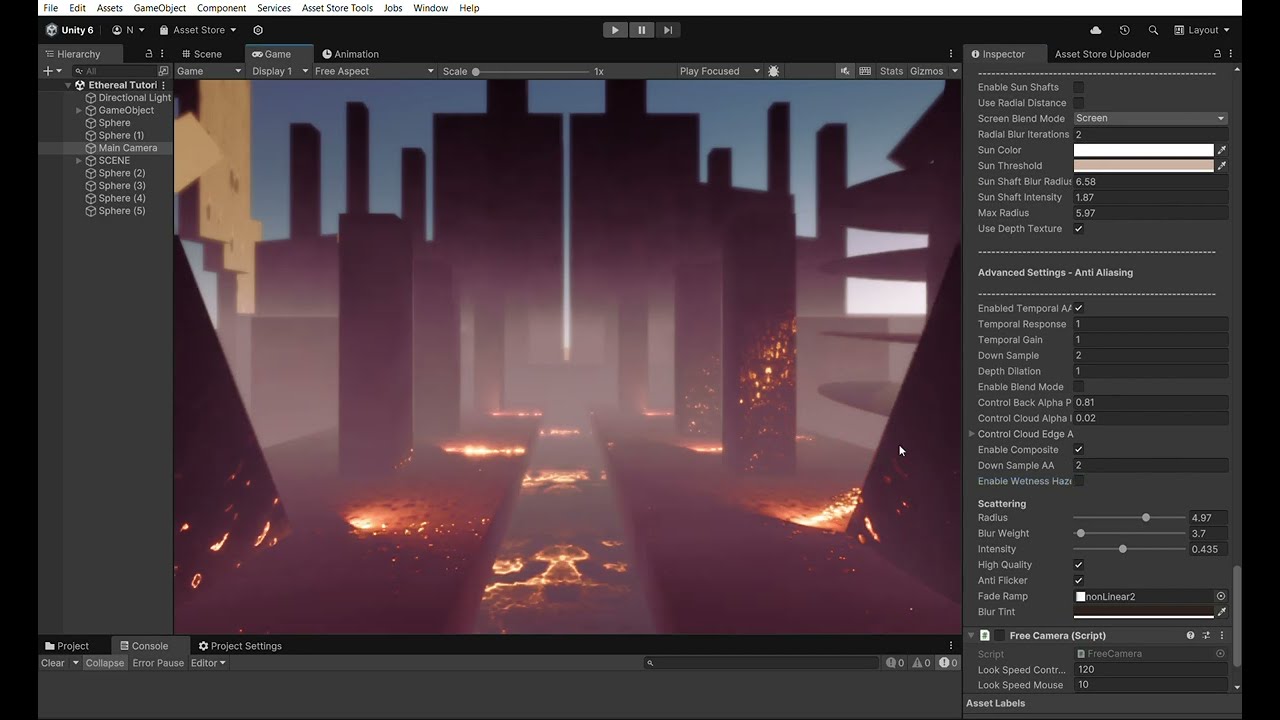This screenshot has height=720, width=1280.
Task: Switch to the Asset Store Uploader tab
Action: (1102, 54)
